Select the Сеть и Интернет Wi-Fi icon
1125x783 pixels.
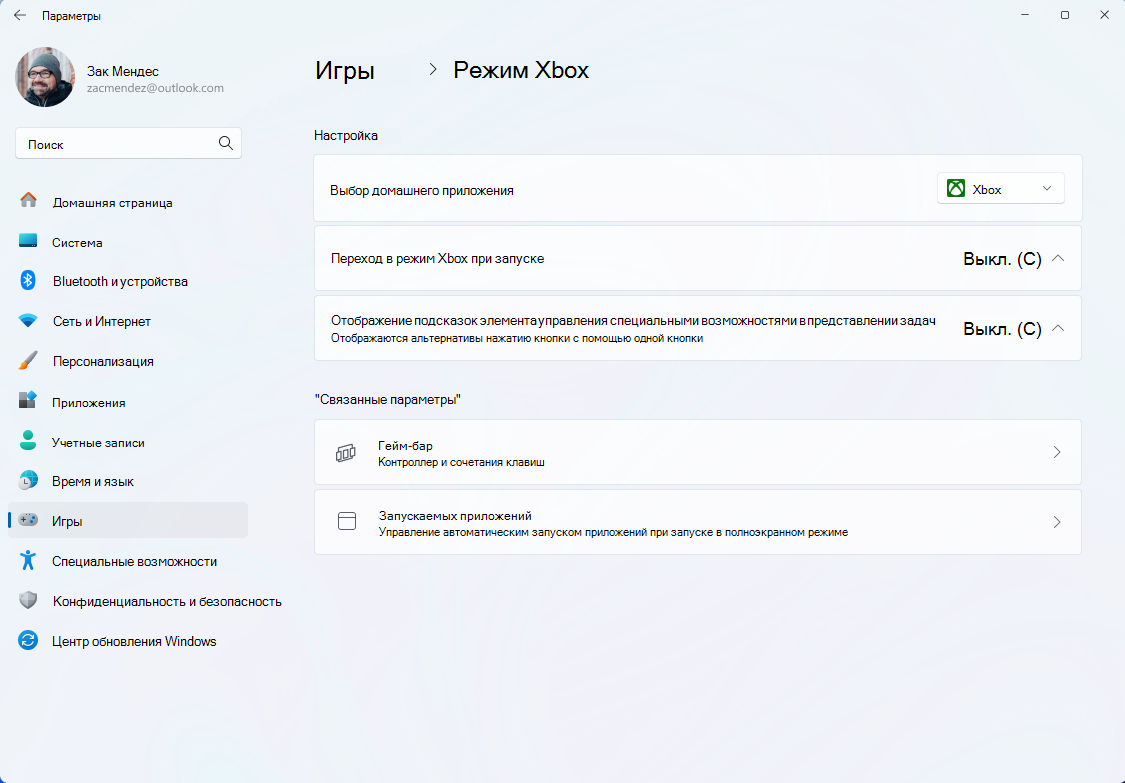28,321
